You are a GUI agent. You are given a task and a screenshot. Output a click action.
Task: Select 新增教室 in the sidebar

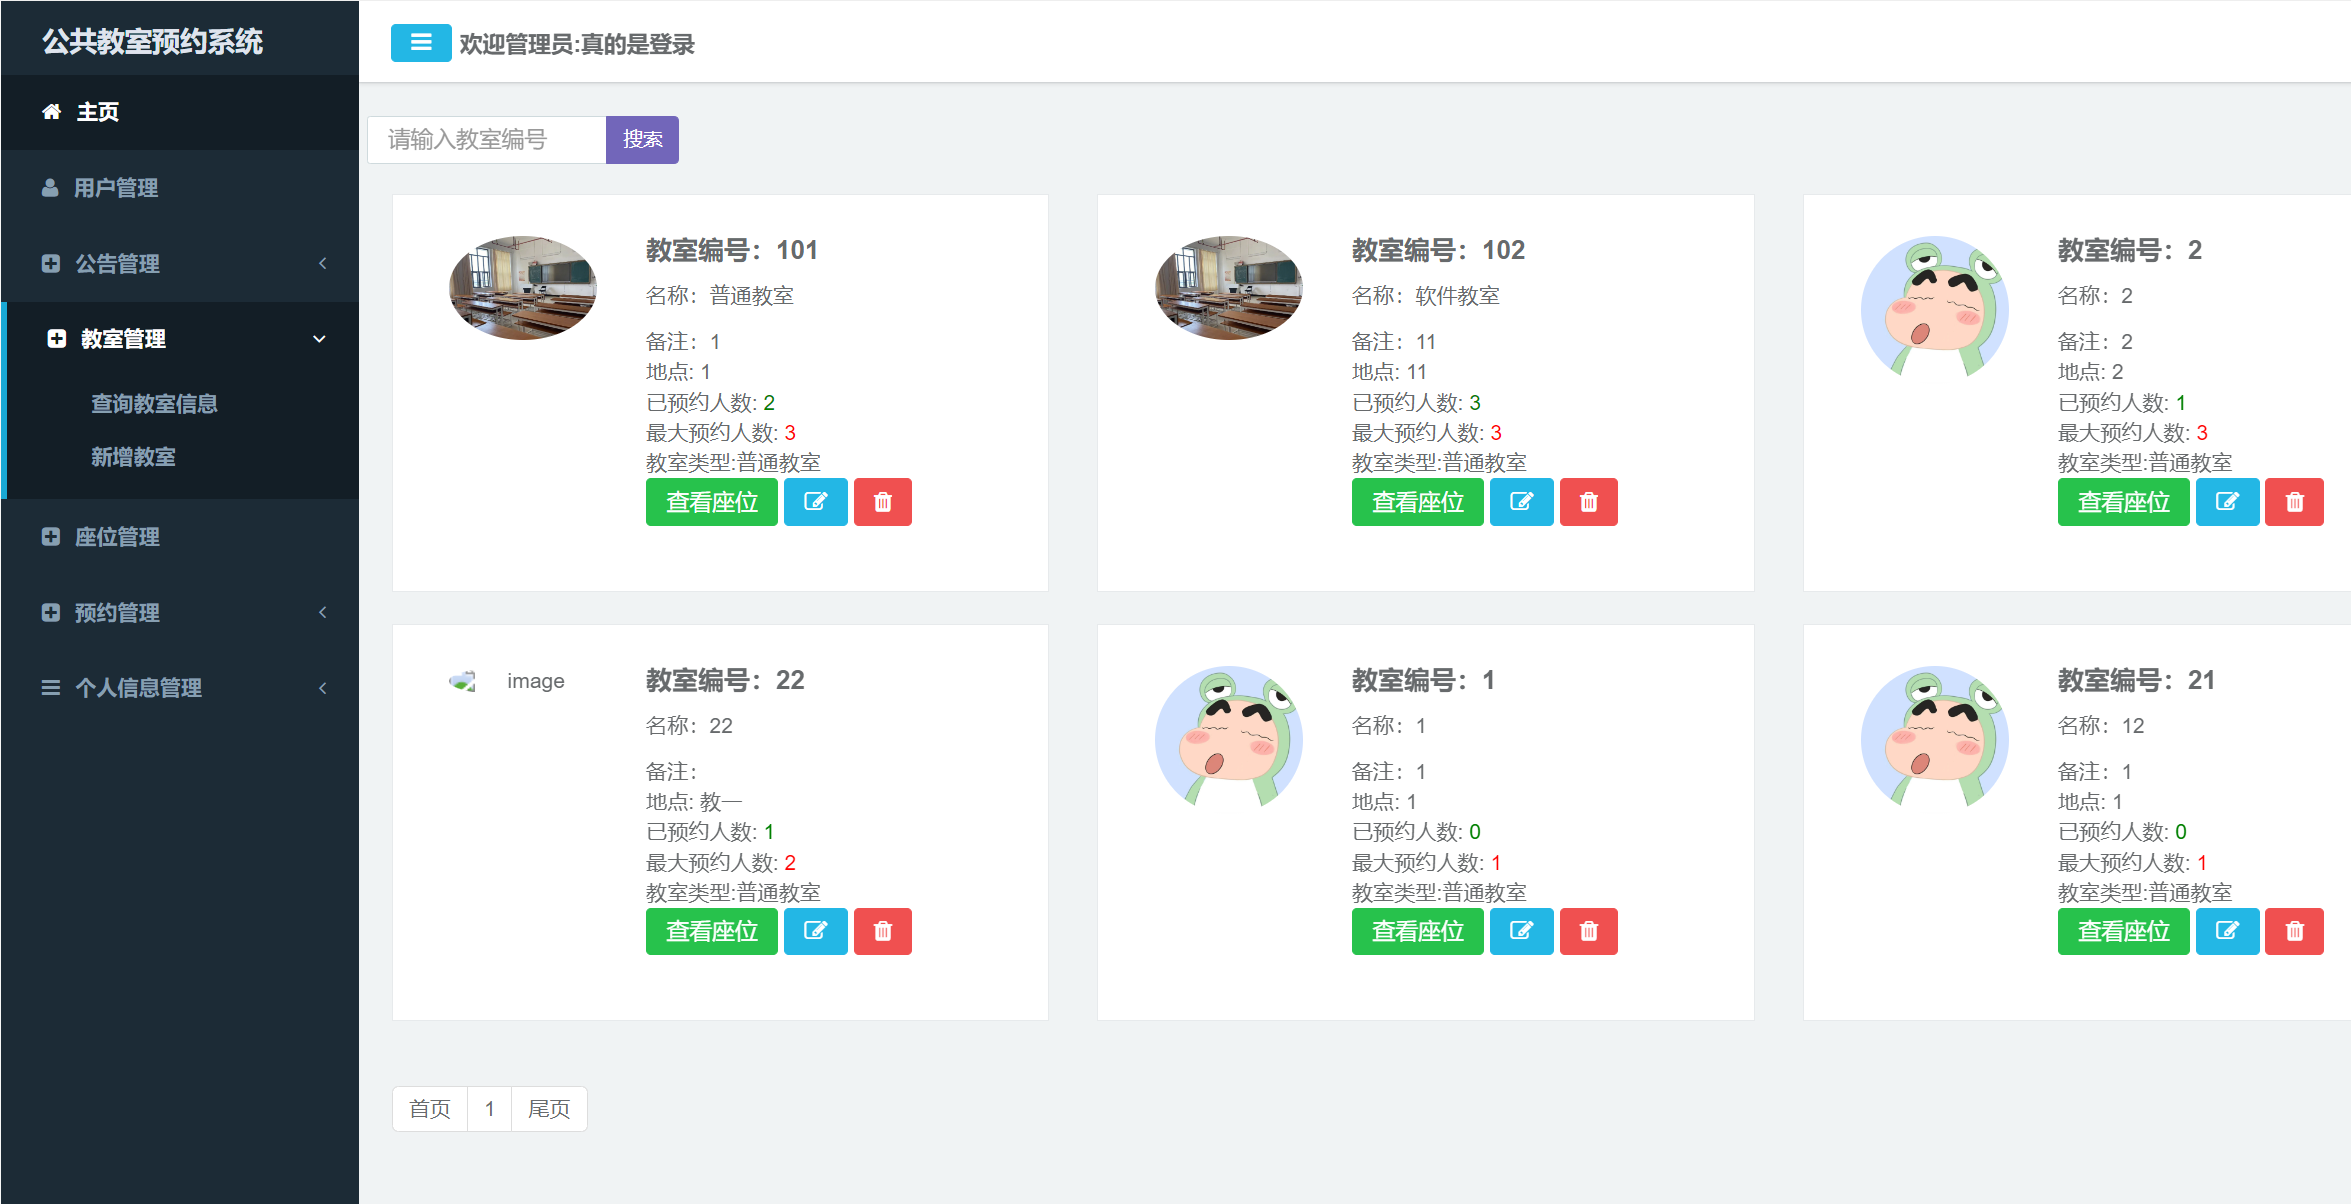134,457
